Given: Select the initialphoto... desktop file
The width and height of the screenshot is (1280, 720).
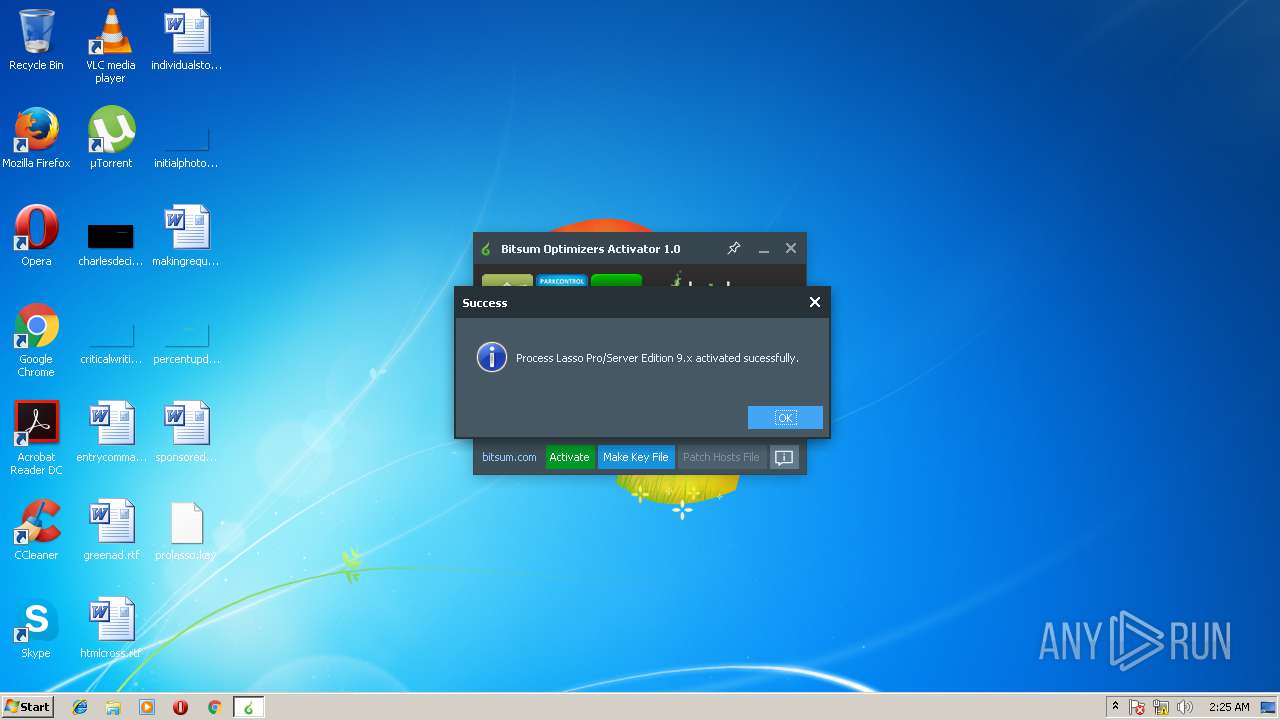Looking at the screenshot, I should [186, 145].
